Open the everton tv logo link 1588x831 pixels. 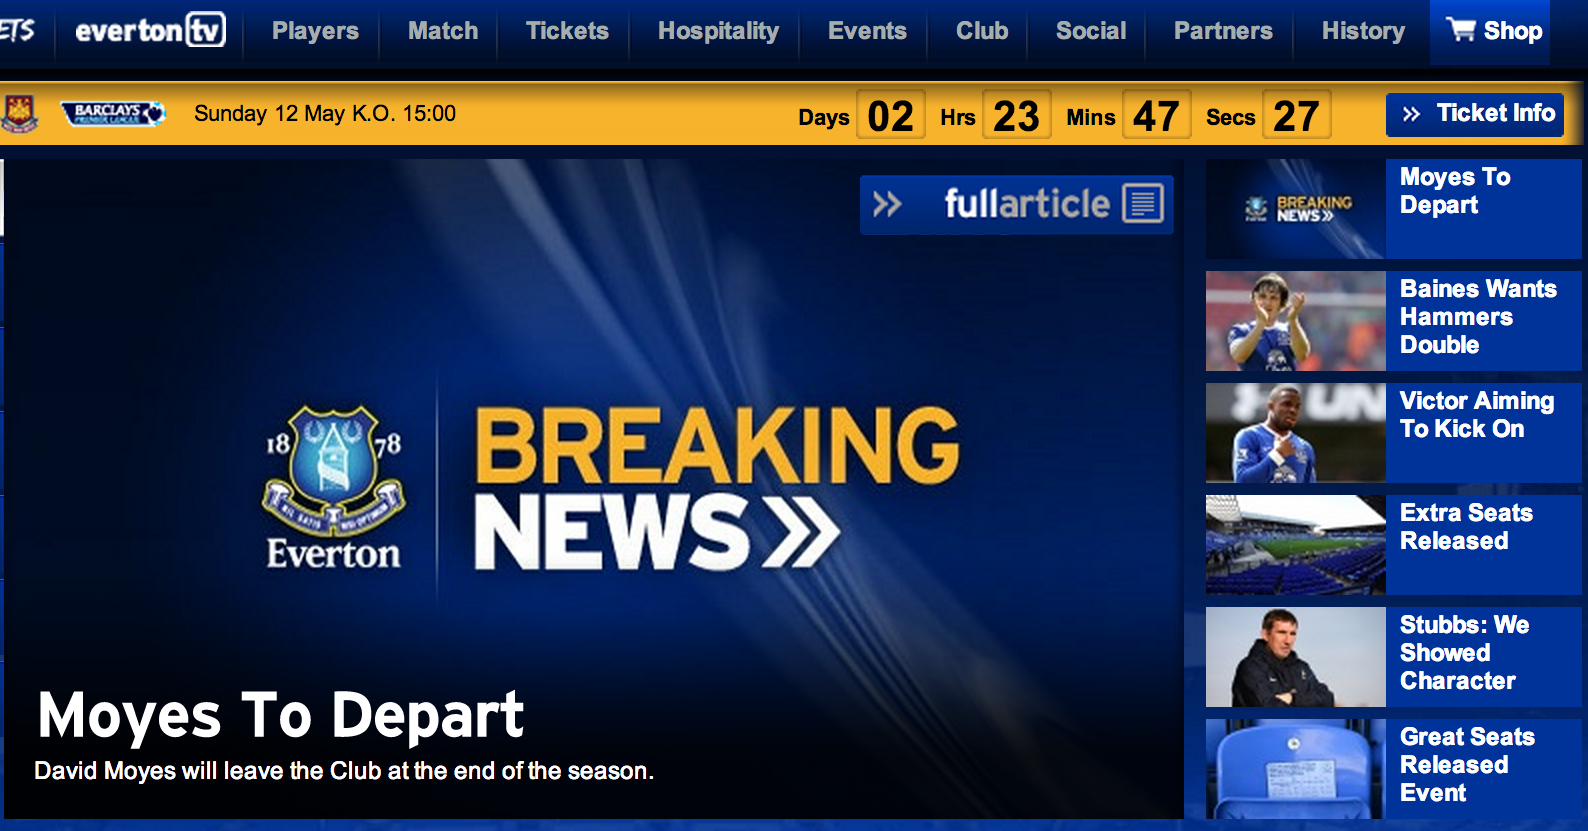pyautogui.click(x=150, y=30)
